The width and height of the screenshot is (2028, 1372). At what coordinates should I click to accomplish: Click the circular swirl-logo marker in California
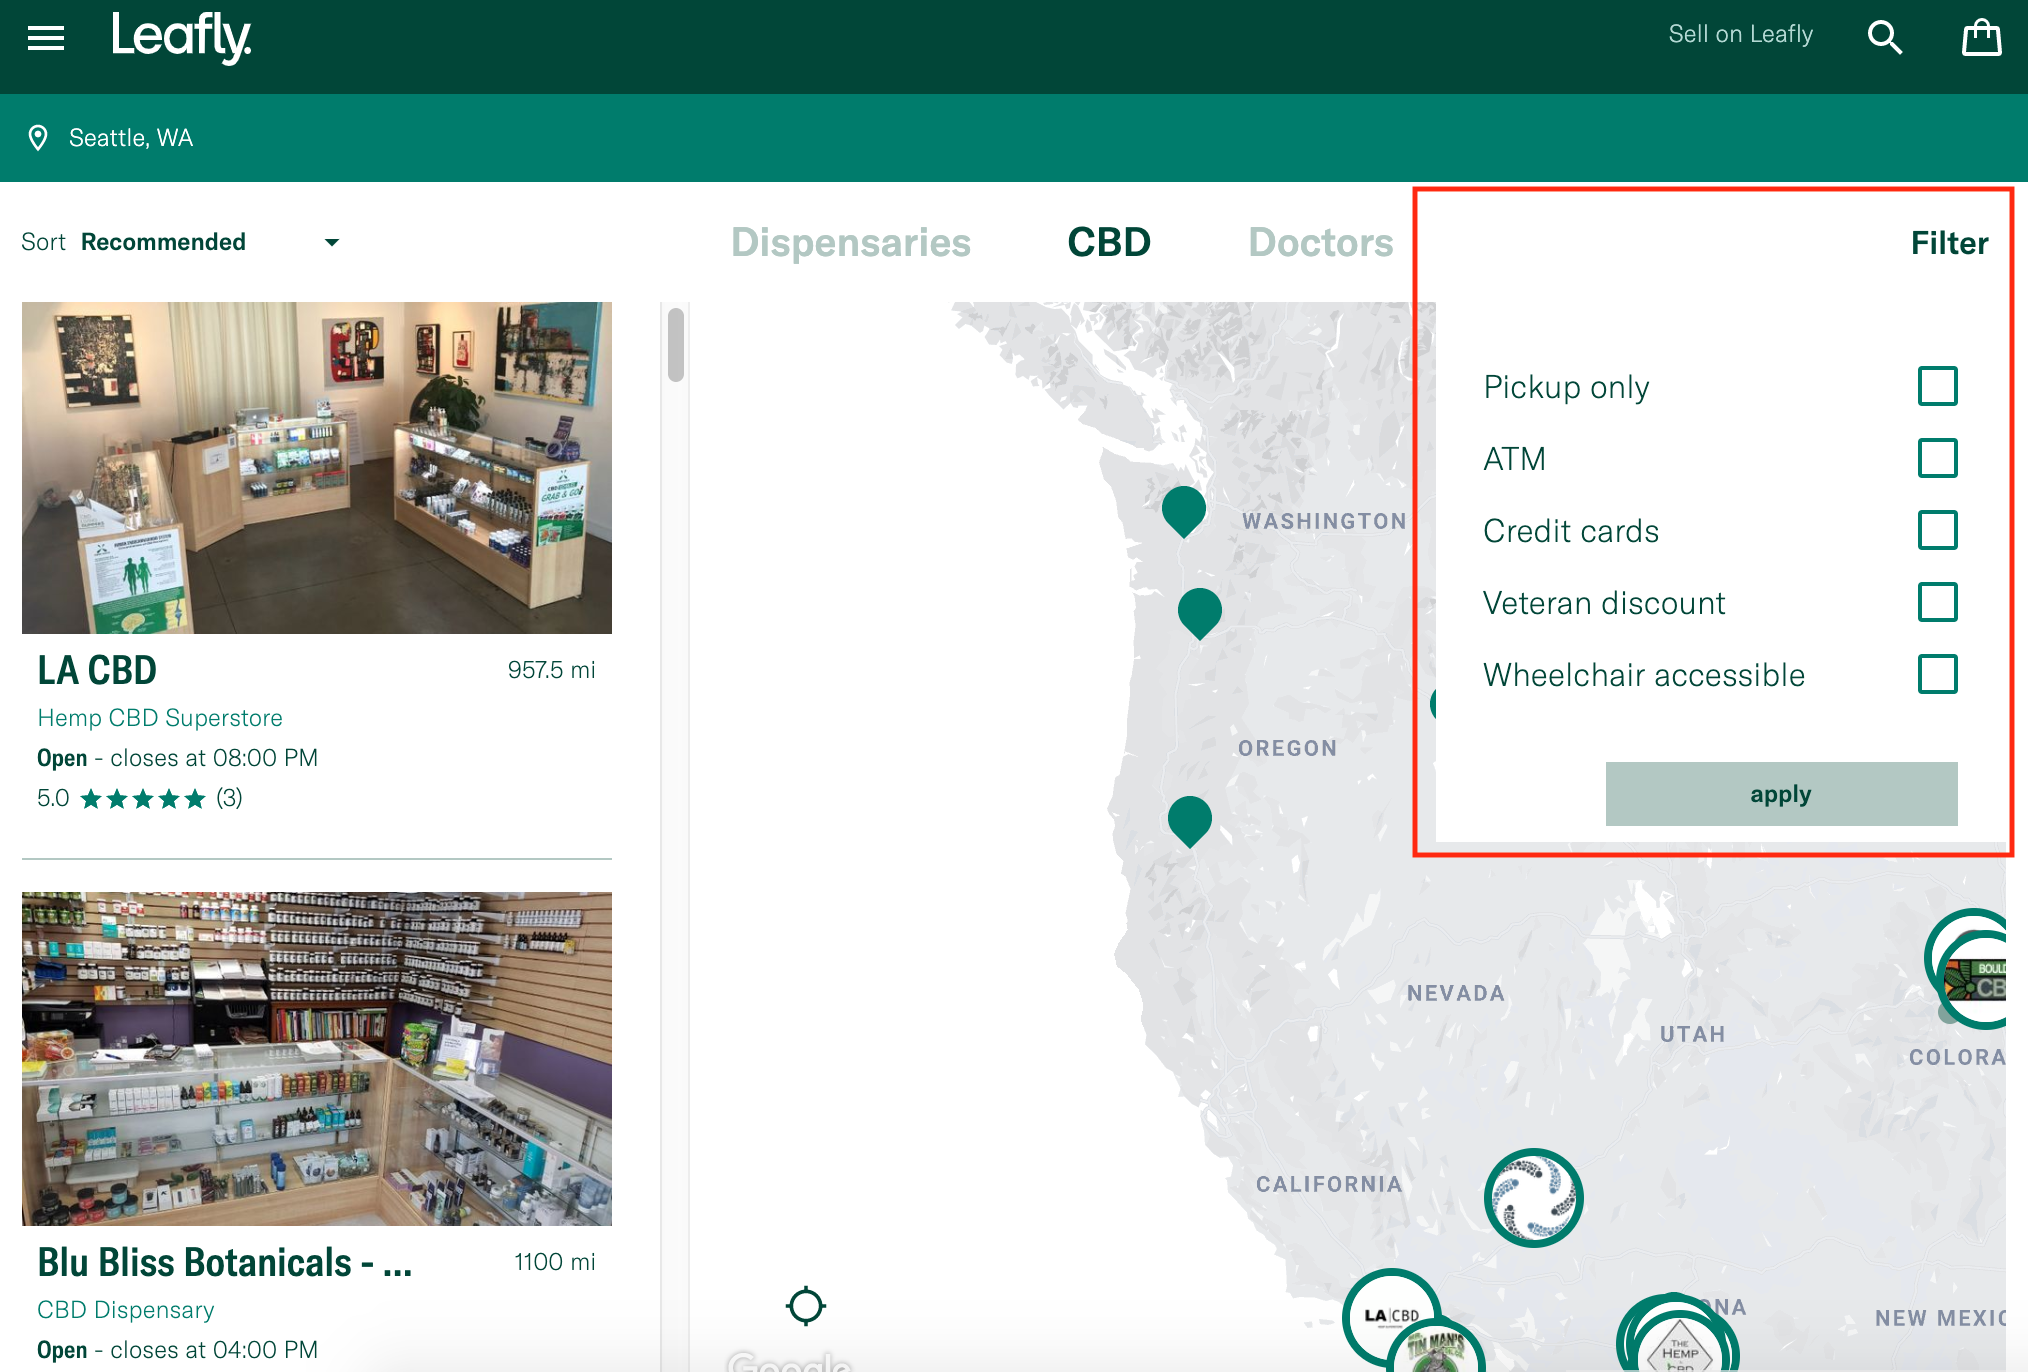point(1534,1197)
